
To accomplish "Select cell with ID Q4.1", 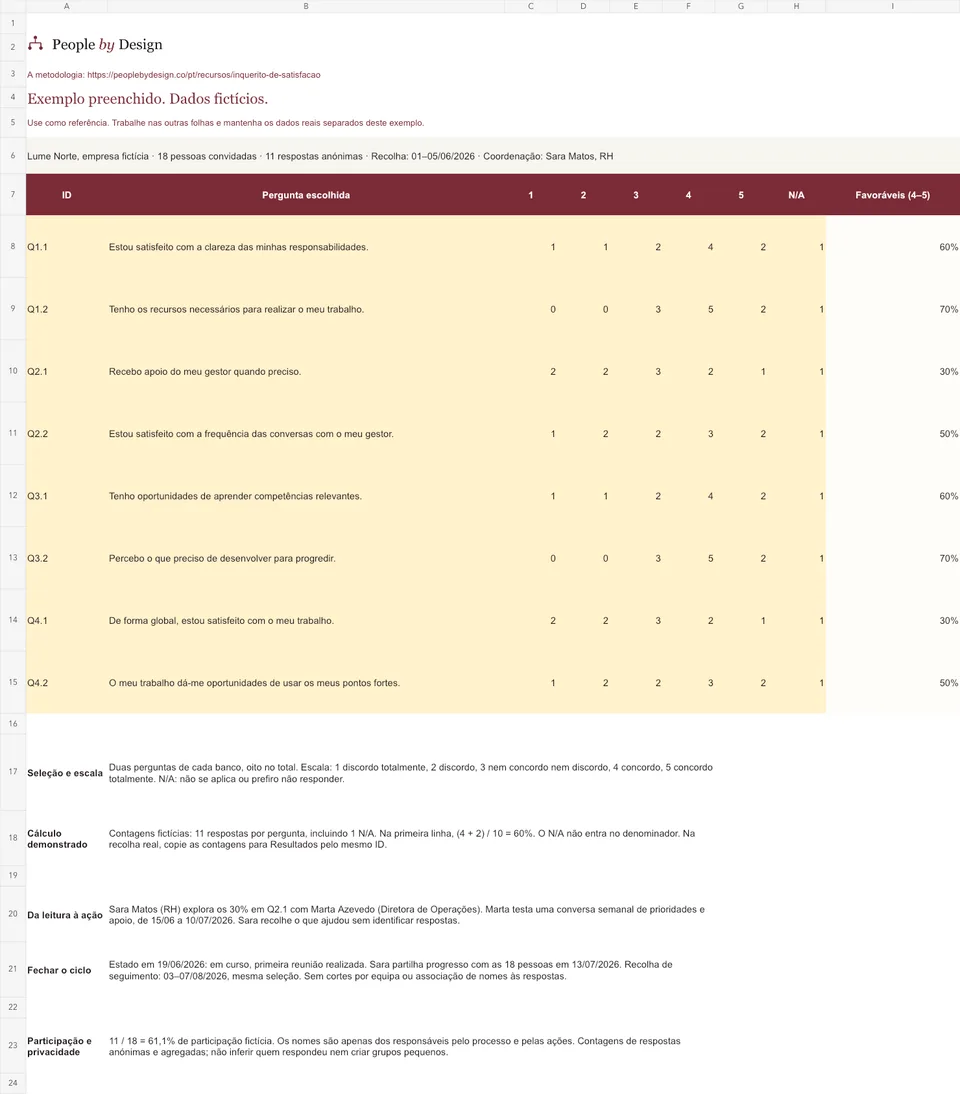I will pyautogui.click(x=66, y=620).
